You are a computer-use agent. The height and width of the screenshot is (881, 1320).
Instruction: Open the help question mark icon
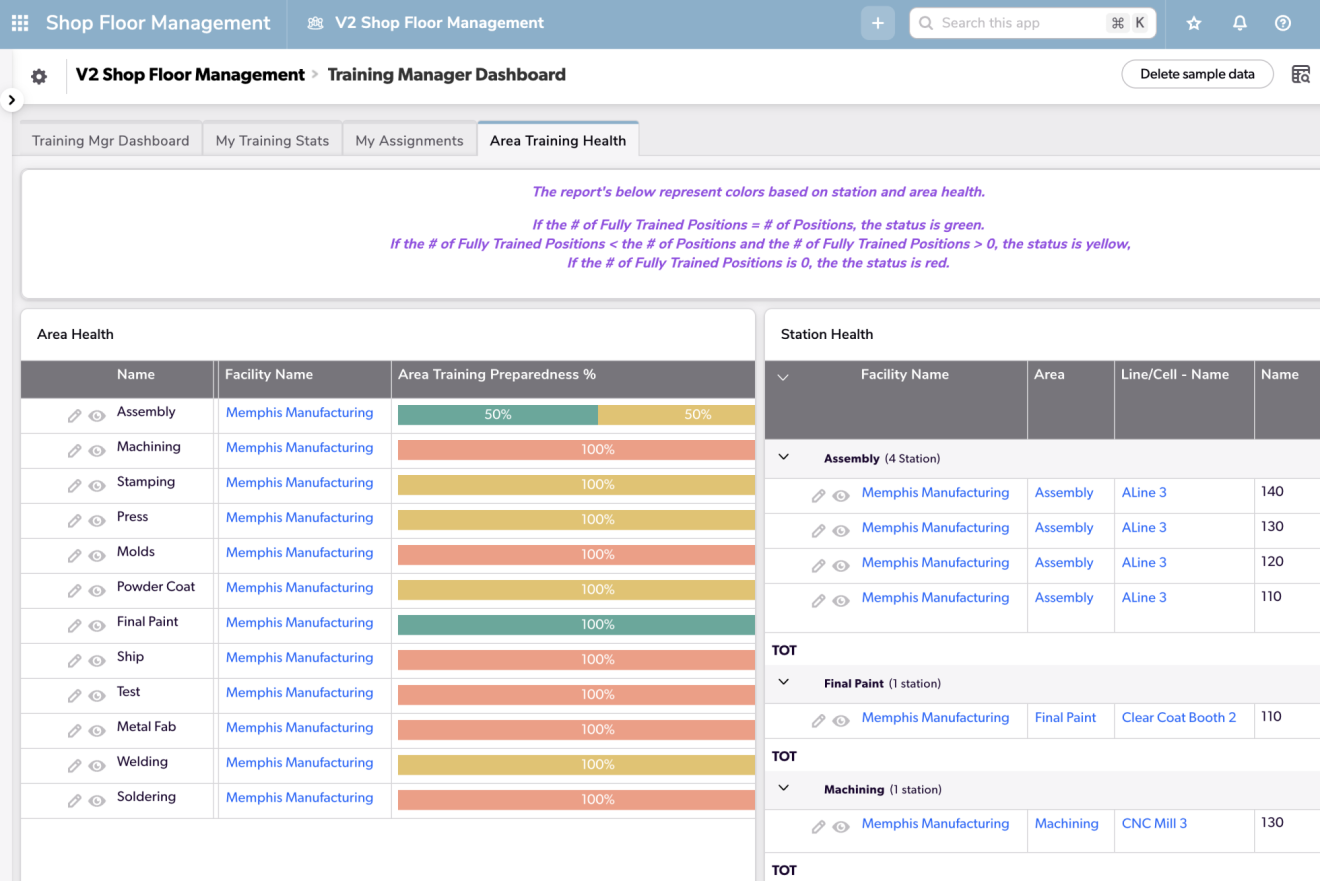[x=1283, y=24]
